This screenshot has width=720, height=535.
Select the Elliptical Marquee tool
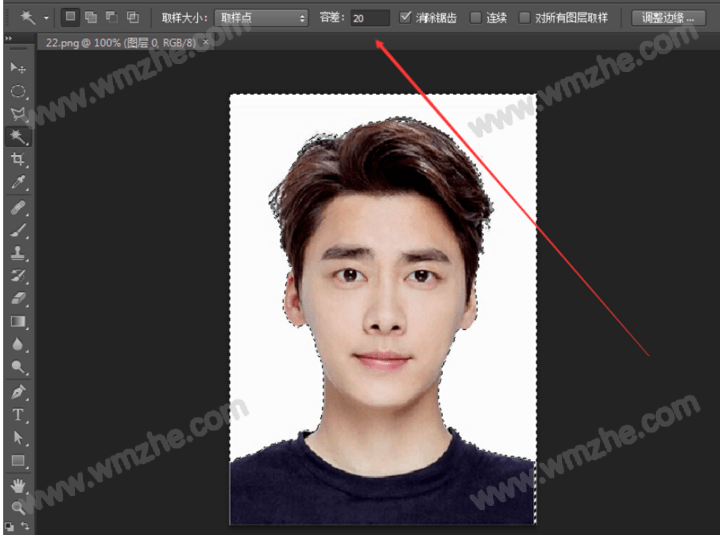tap(18, 91)
